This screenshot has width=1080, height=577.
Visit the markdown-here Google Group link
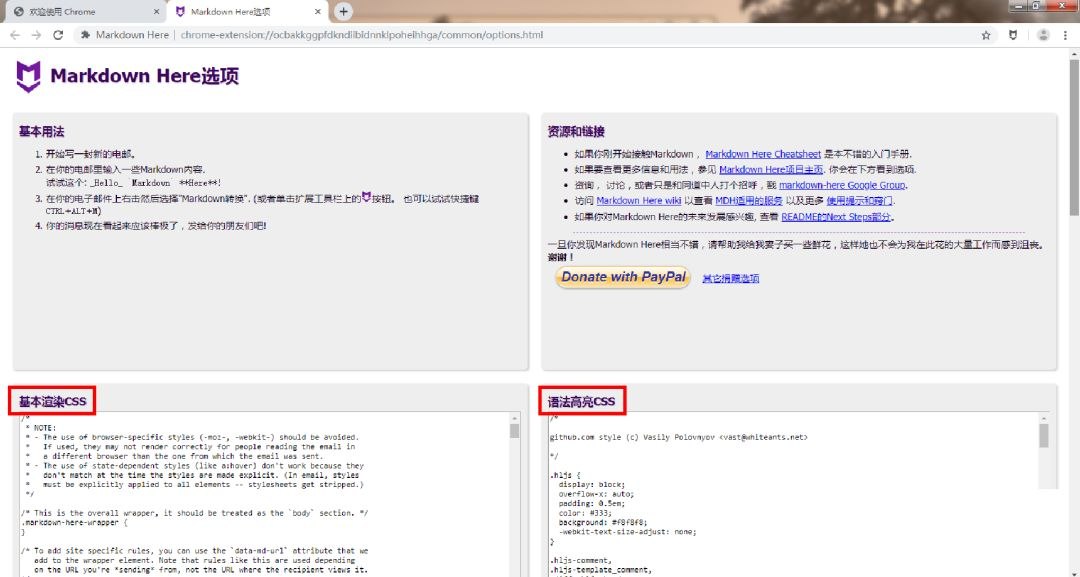pyautogui.click(x=842, y=185)
